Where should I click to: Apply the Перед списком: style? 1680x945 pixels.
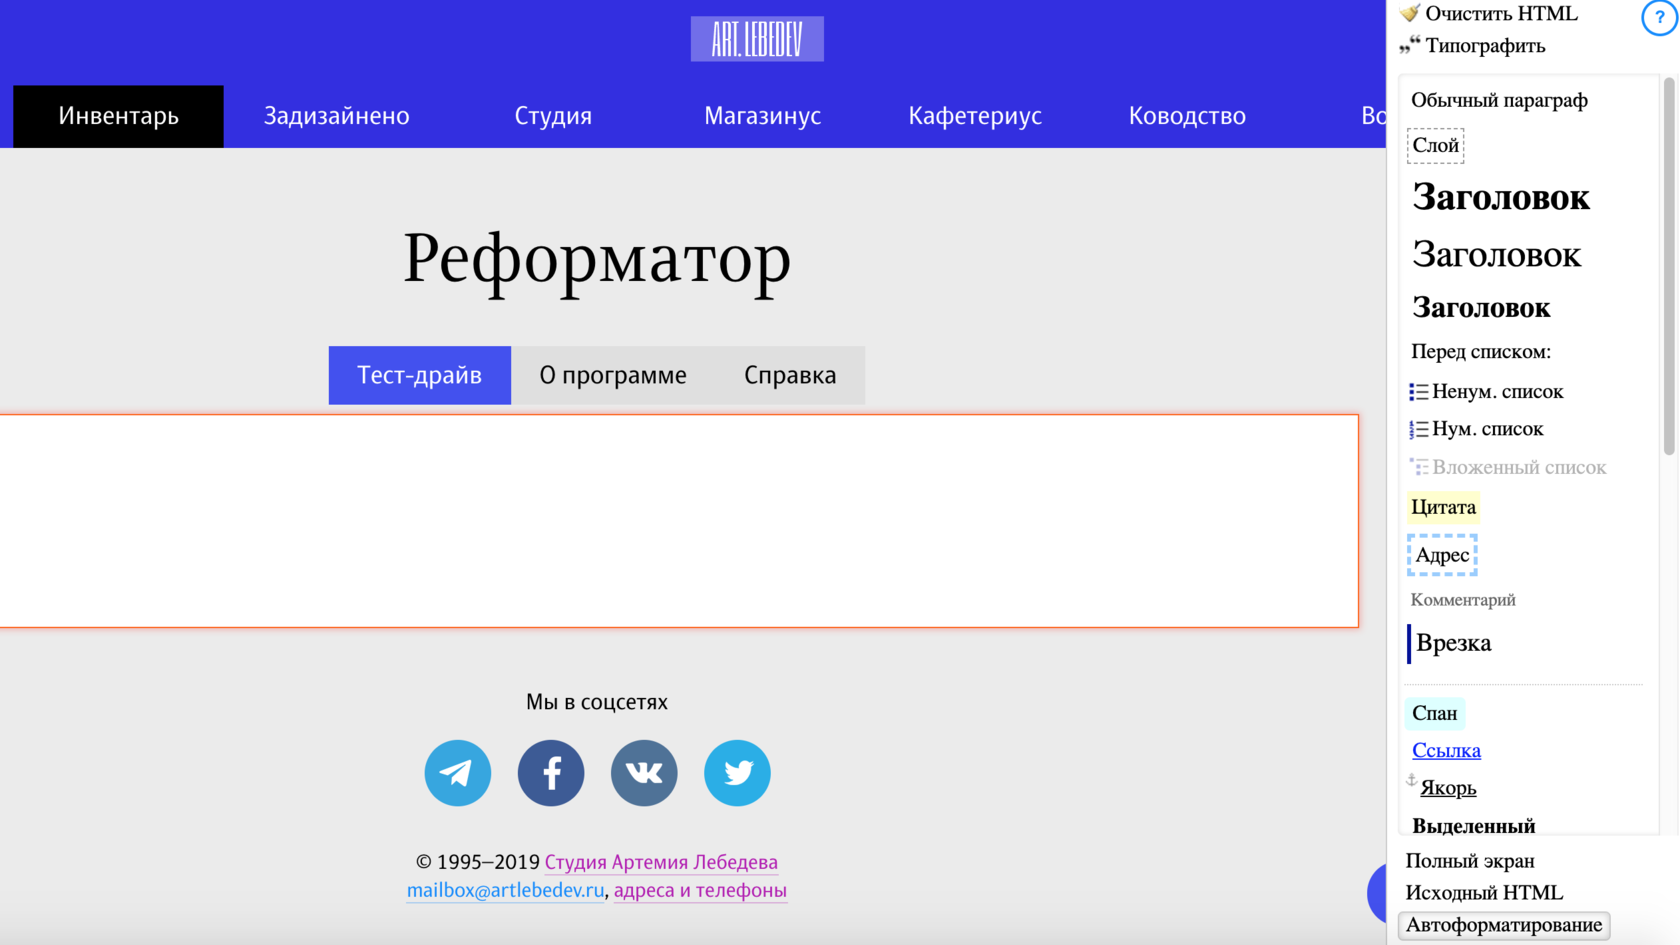pyautogui.click(x=1480, y=352)
